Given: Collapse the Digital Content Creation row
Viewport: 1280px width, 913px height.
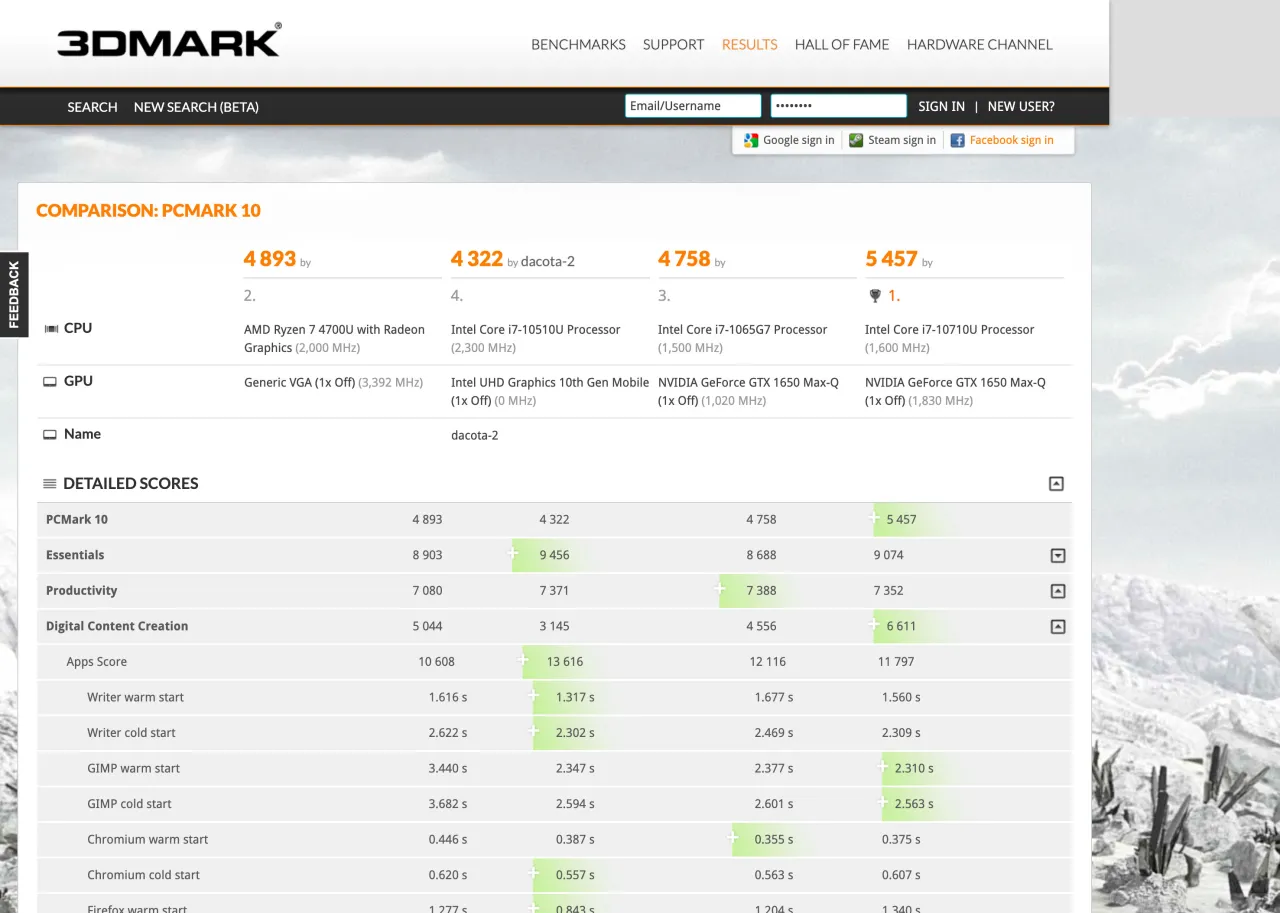Looking at the screenshot, I should [1057, 627].
